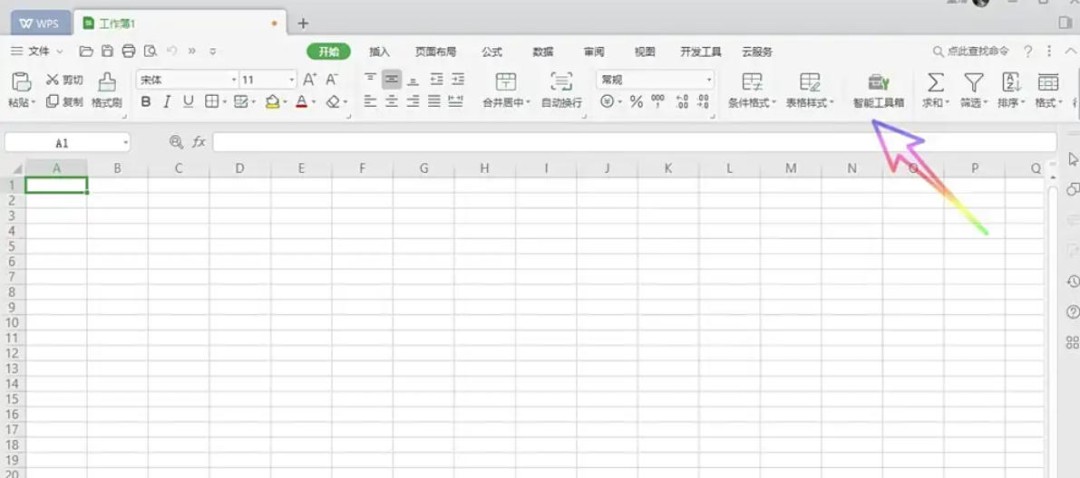1080x478 pixels.
Task: Switch to the 开发工具 ribbon tab
Action: [x=700, y=52]
